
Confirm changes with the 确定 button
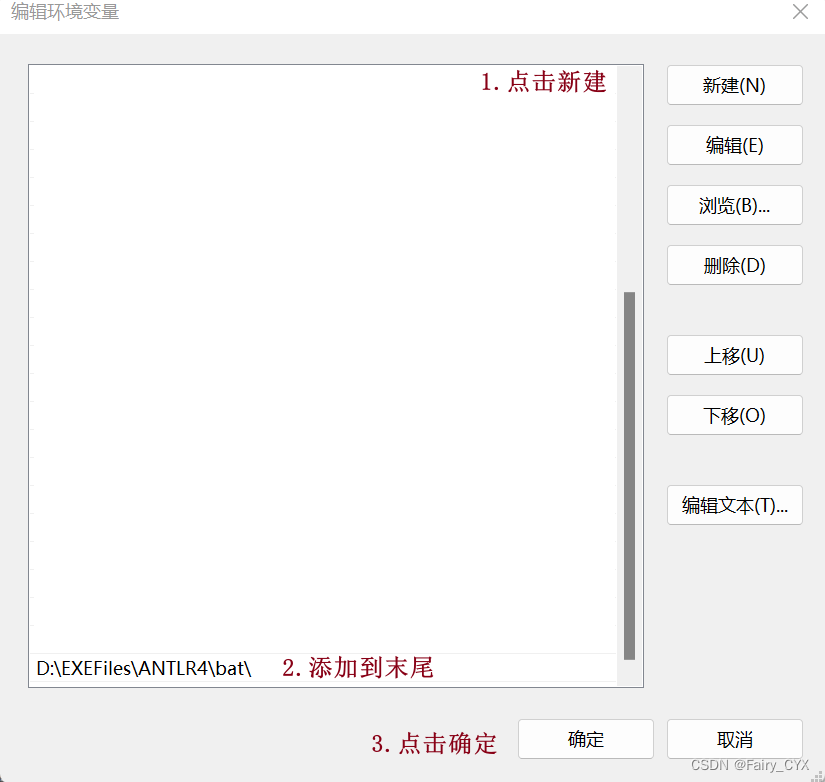pos(585,739)
